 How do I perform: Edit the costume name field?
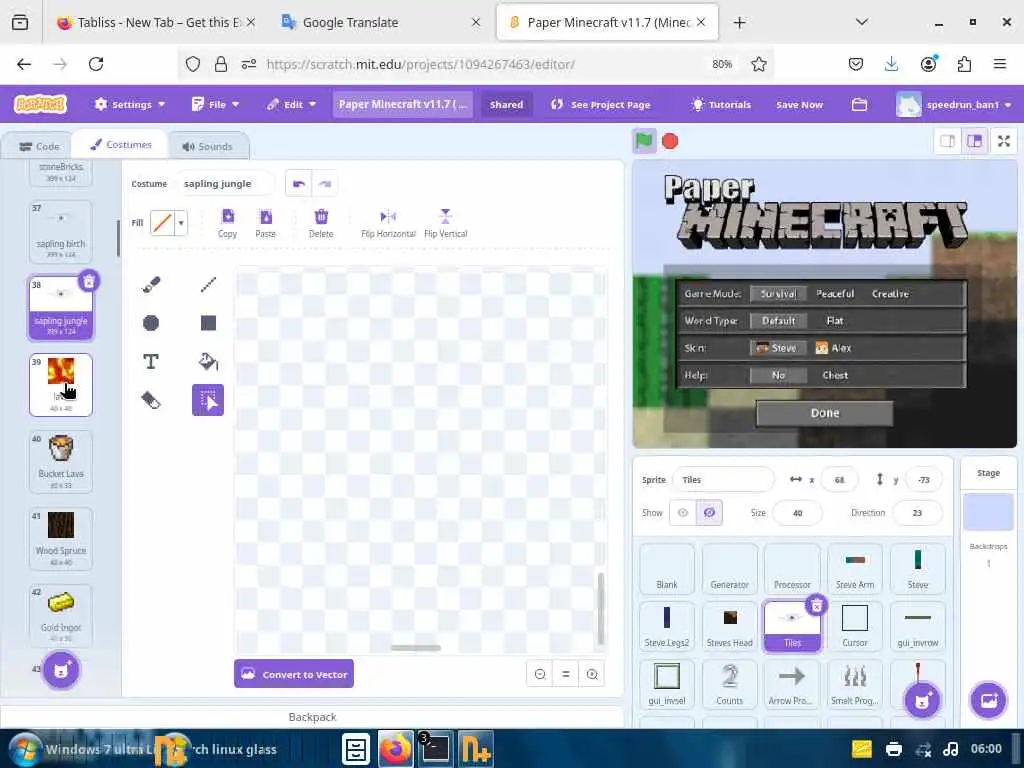[x=226, y=184]
